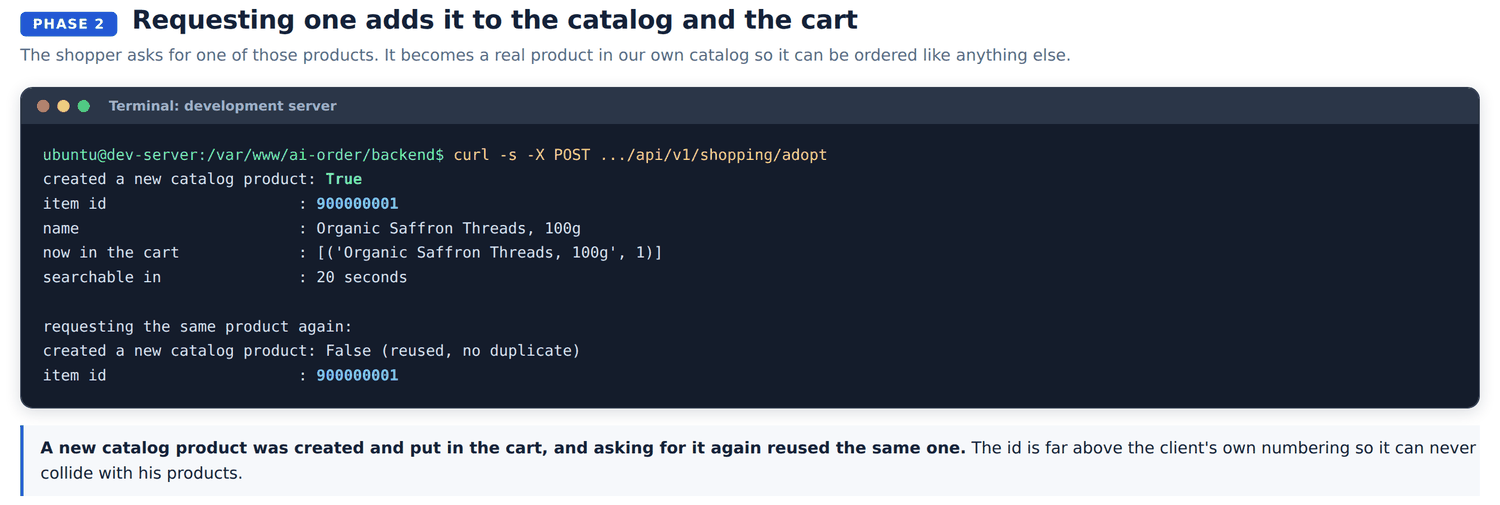The image size is (1500, 505).
Task: Click the blue left bar of callout
Action: (x=22, y=461)
